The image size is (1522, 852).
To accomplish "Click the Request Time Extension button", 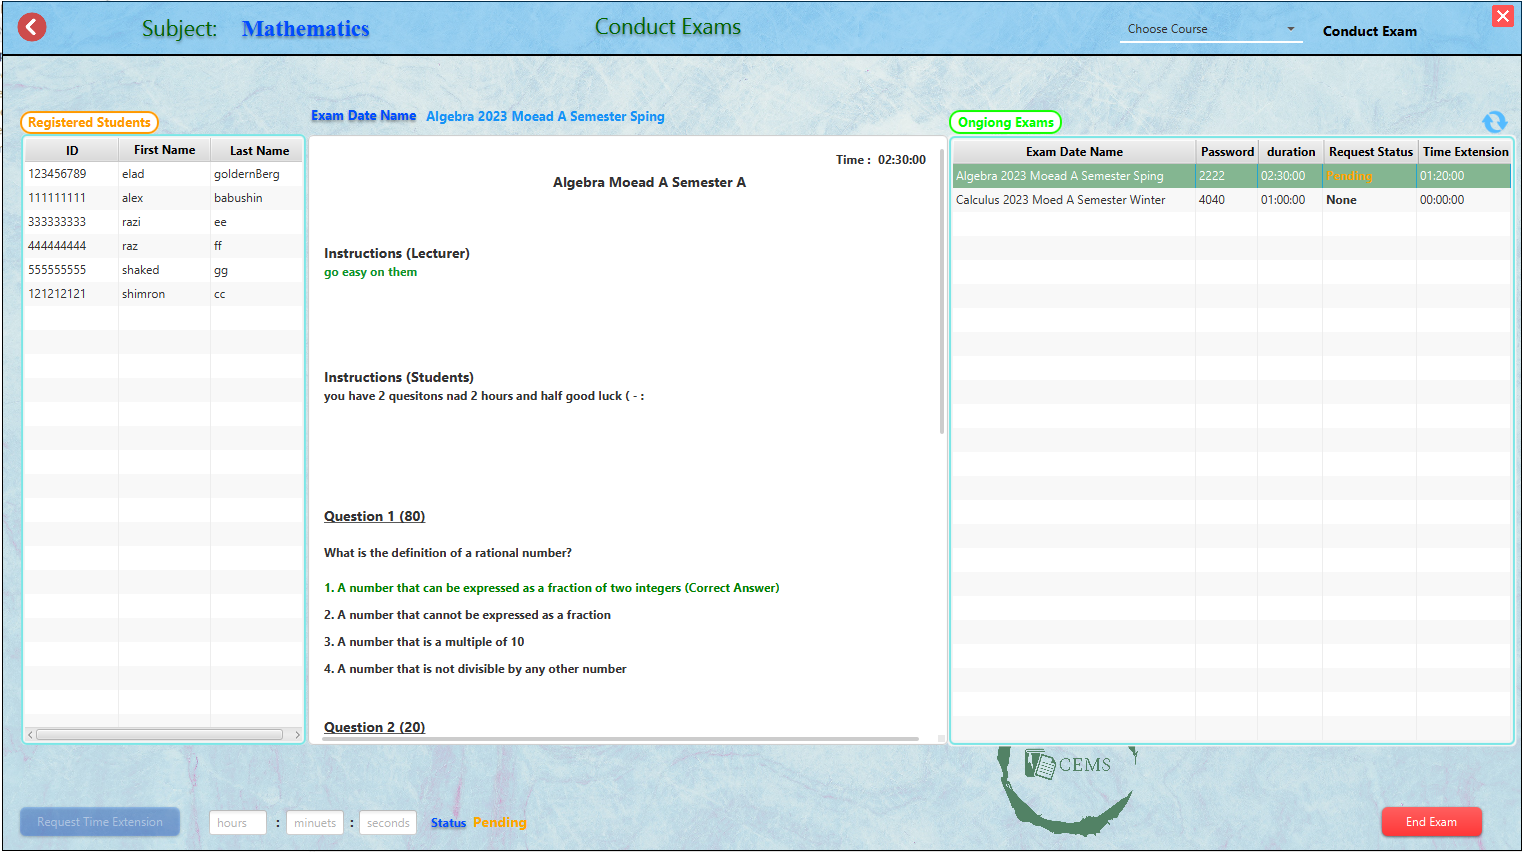I will (99, 821).
